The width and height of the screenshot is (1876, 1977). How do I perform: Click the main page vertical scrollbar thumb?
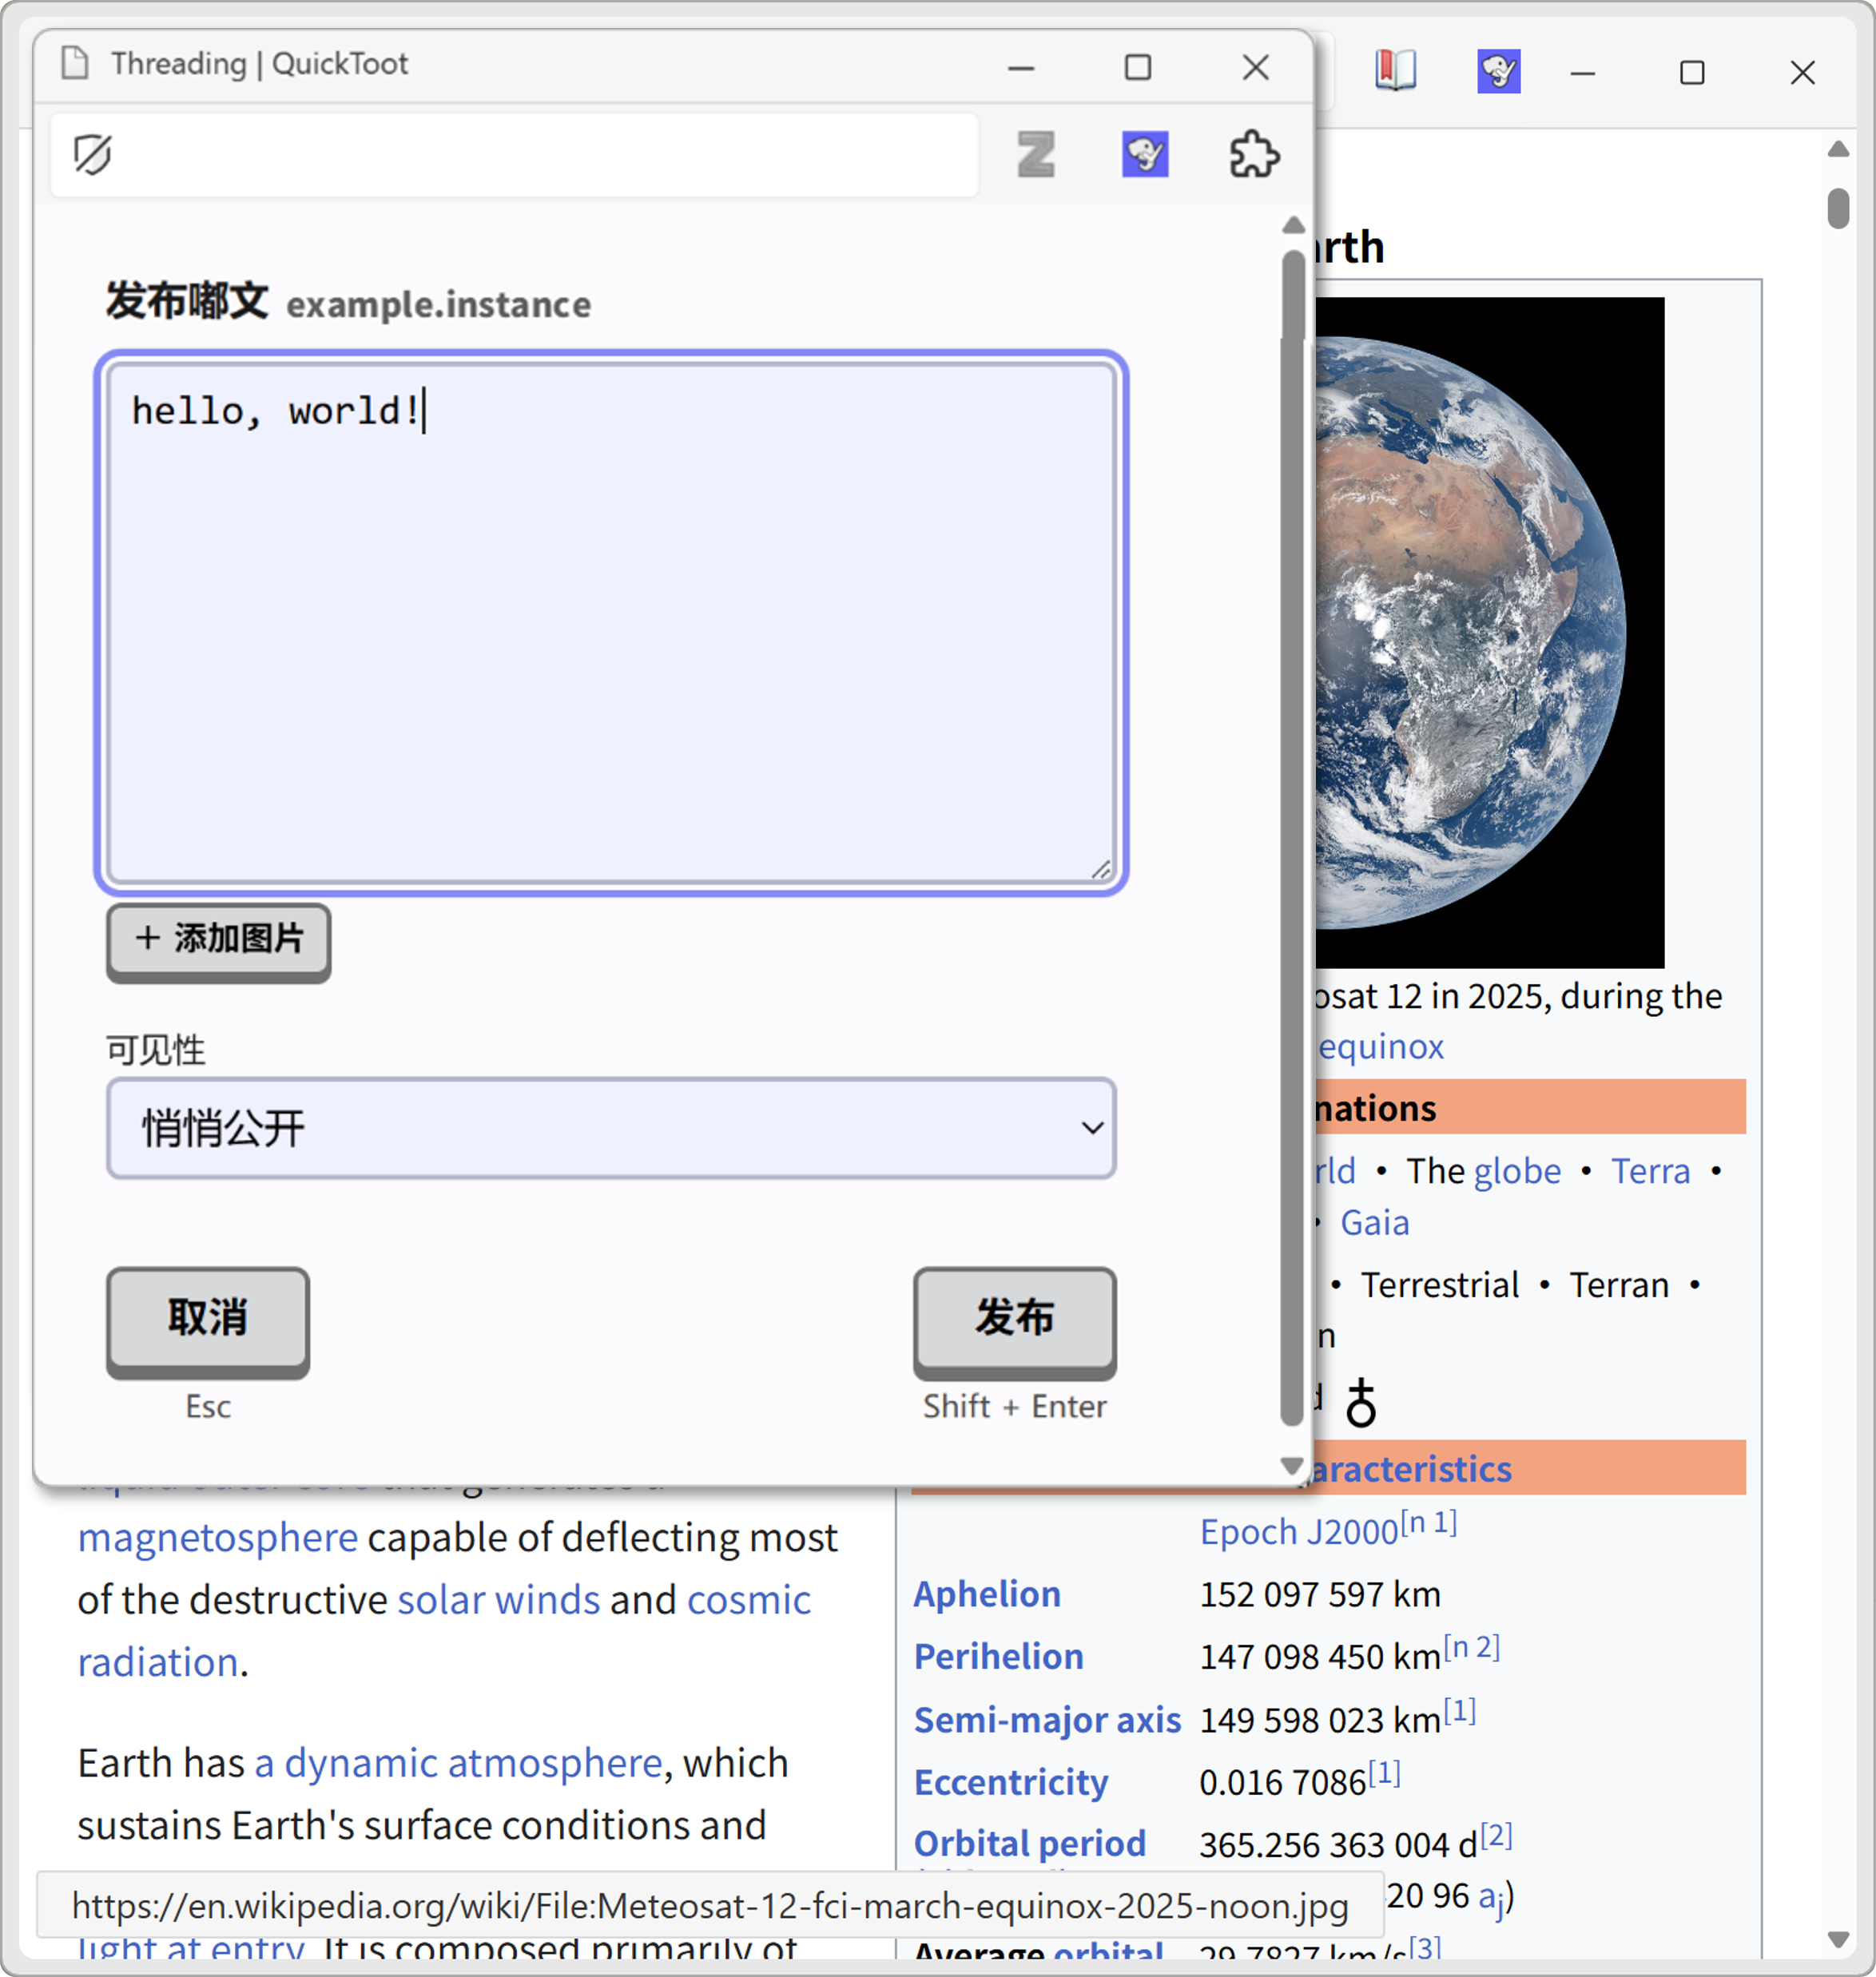pos(1838,208)
